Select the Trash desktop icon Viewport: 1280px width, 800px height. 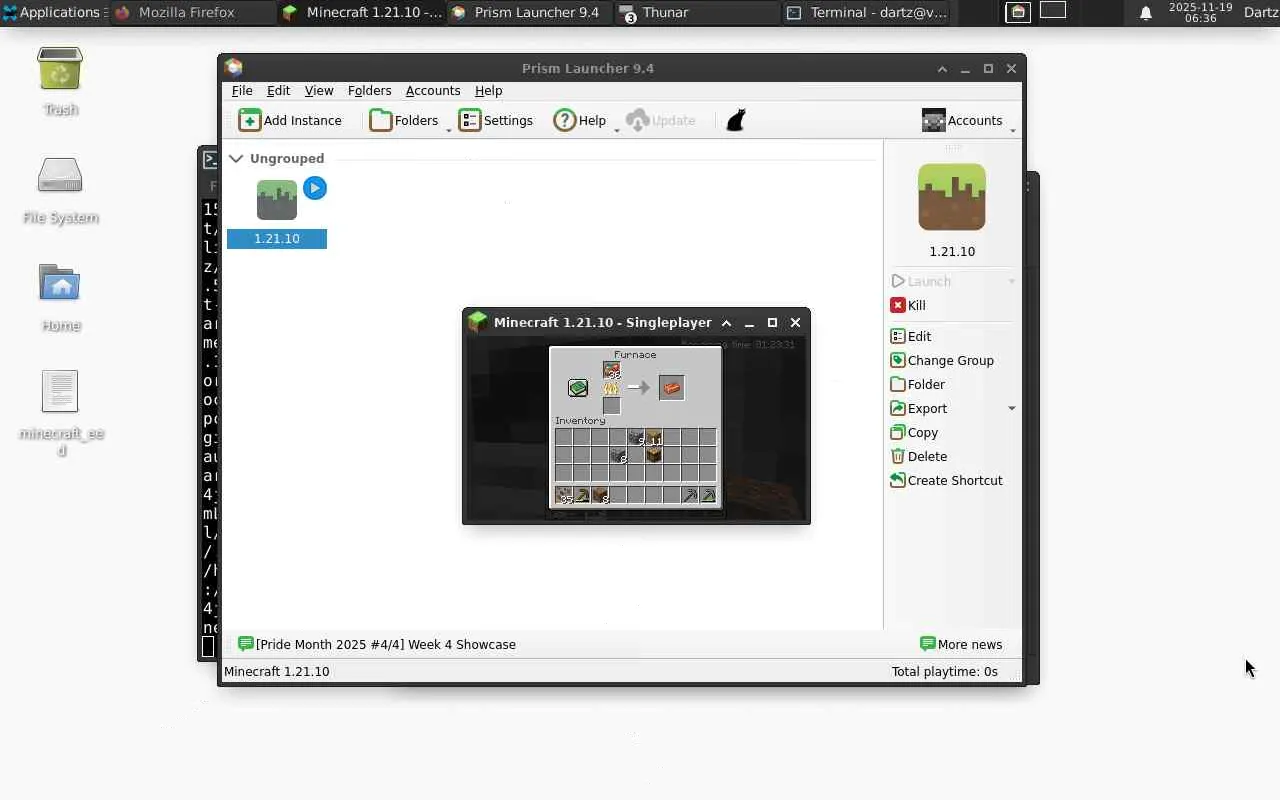(x=60, y=80)
